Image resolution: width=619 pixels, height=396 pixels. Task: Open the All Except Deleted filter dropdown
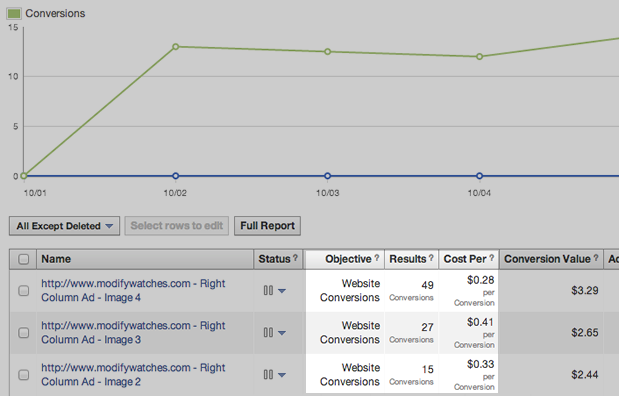tap(64, 226)
